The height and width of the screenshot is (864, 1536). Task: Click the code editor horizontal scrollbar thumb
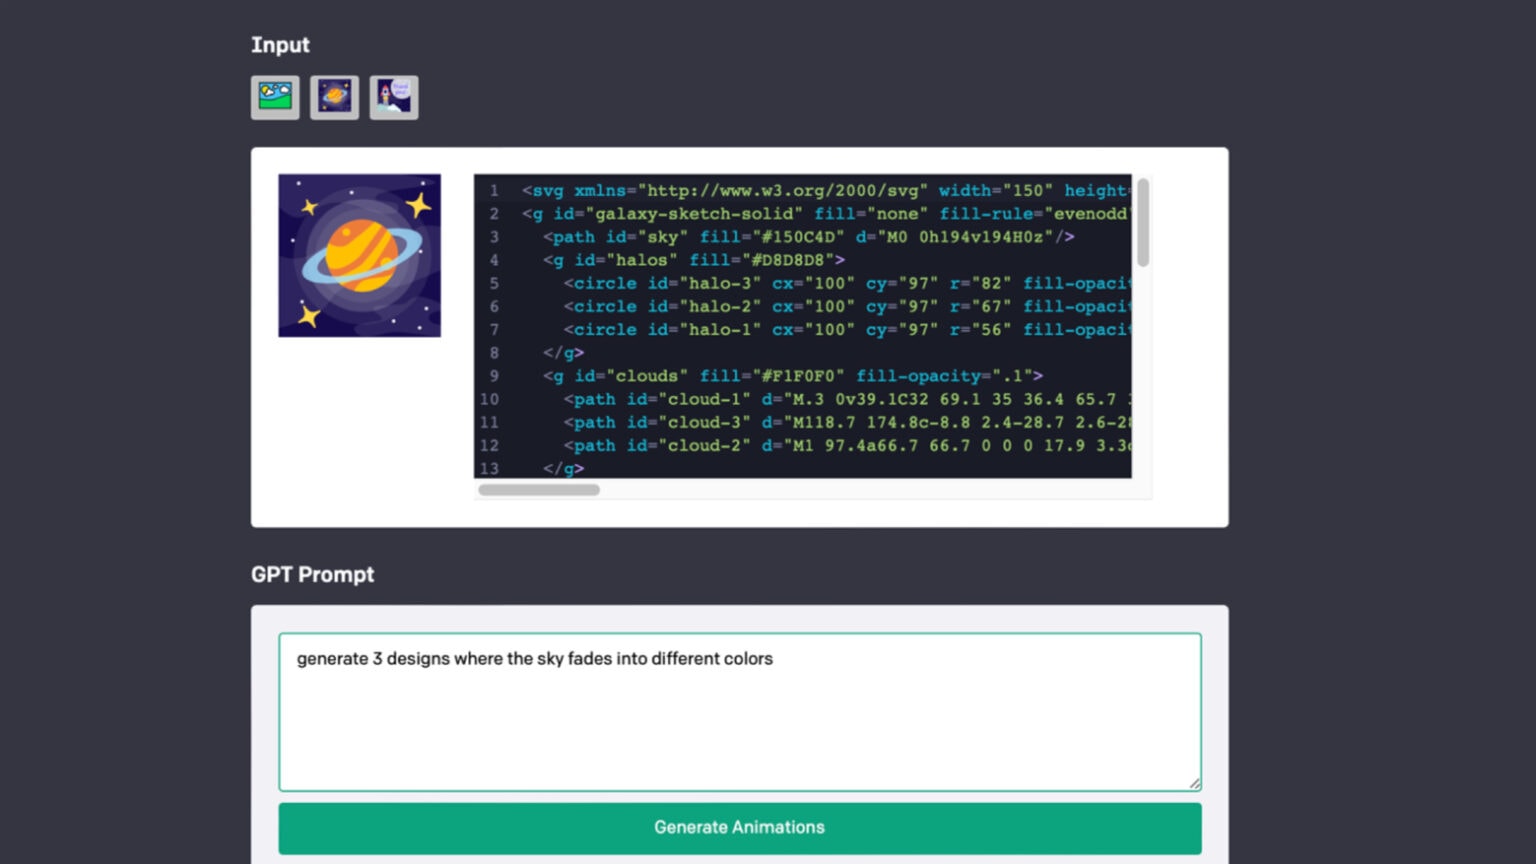[x=539, y=490]
